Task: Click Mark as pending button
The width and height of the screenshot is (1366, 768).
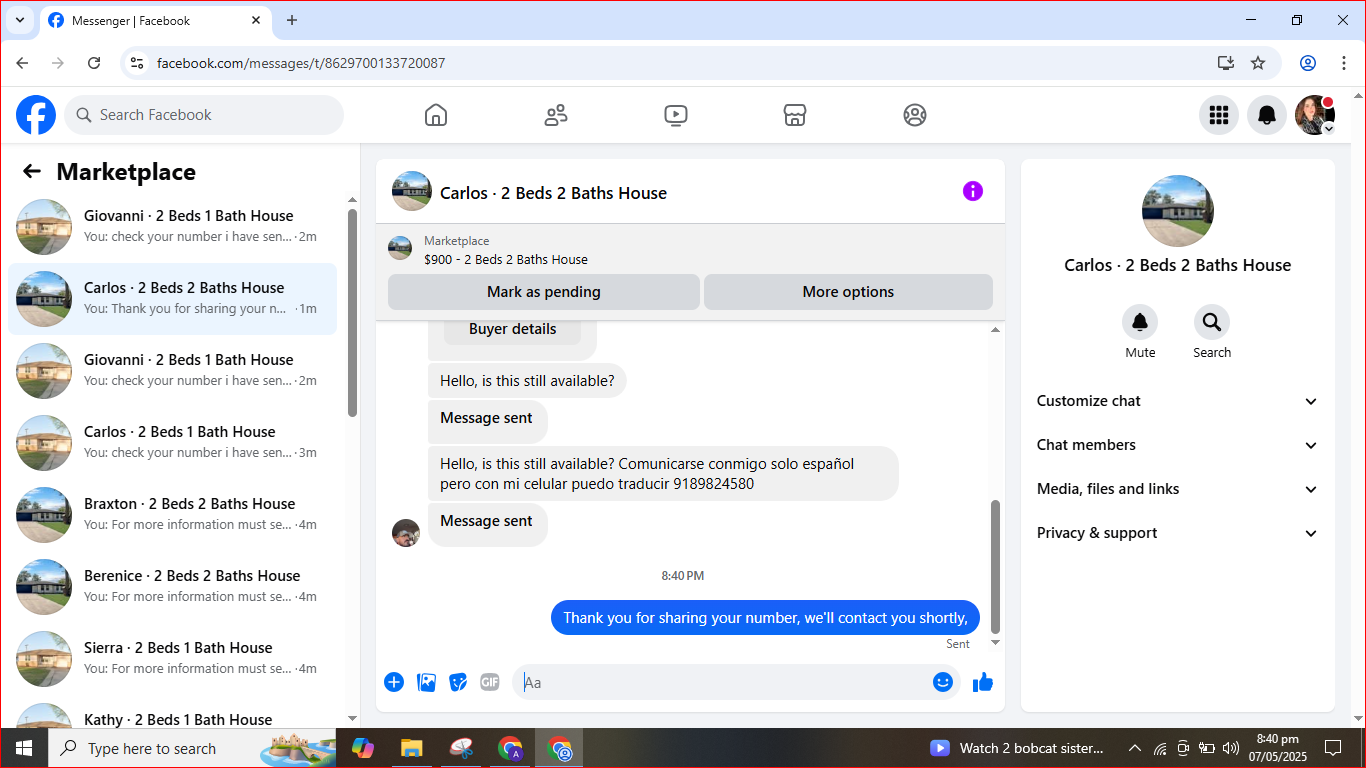Action: tap(544, 292)
